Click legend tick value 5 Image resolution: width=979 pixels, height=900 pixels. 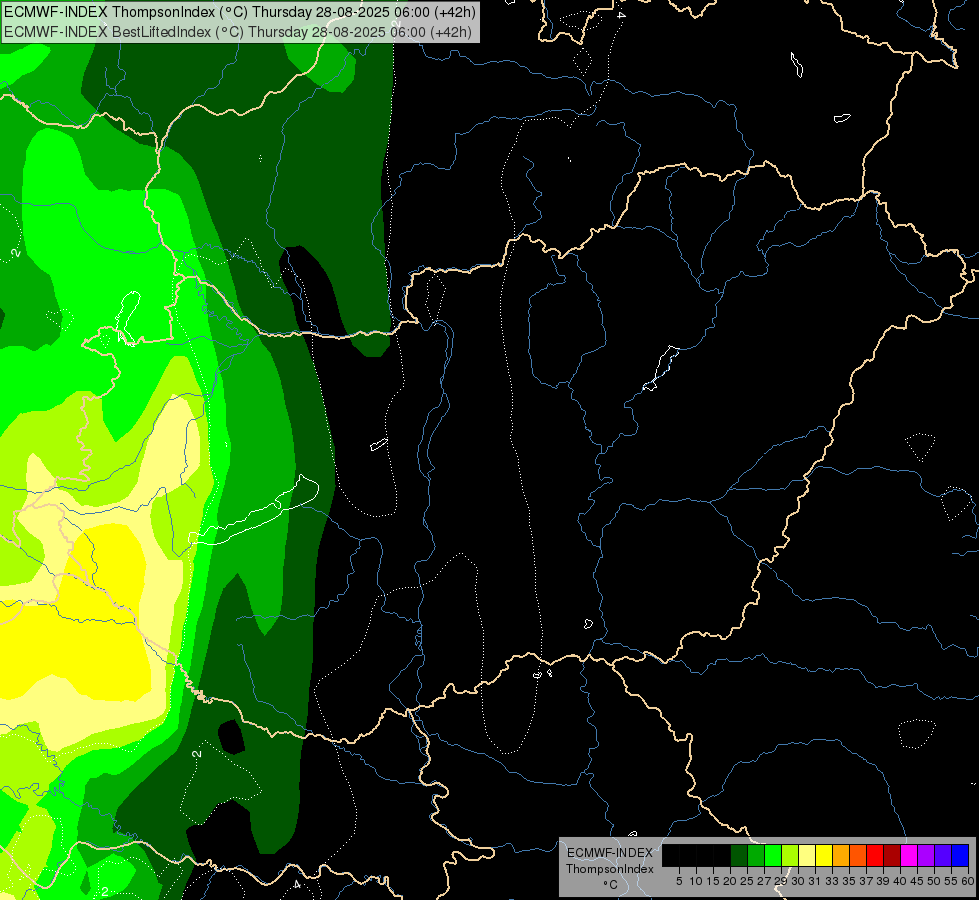click(679, 881)
